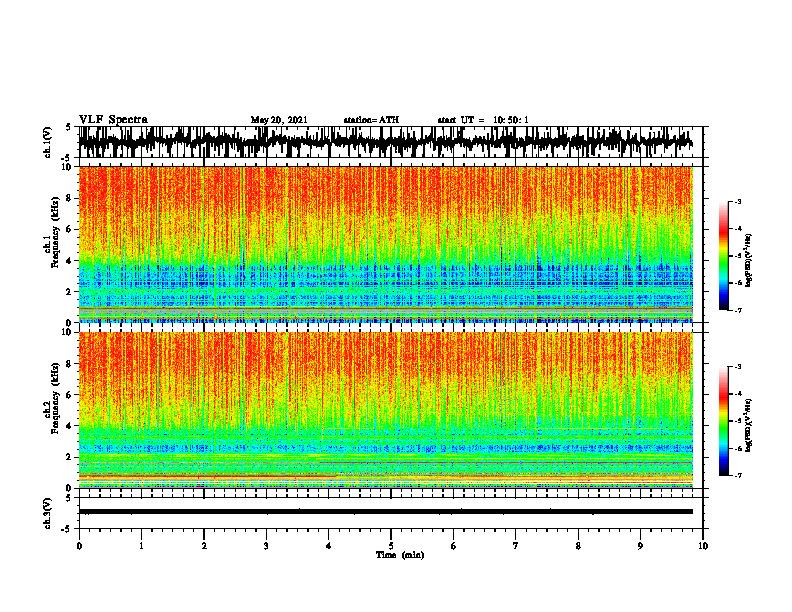Click the "8" kHz tick of ch.1 spectrogram

click(70, 198)
